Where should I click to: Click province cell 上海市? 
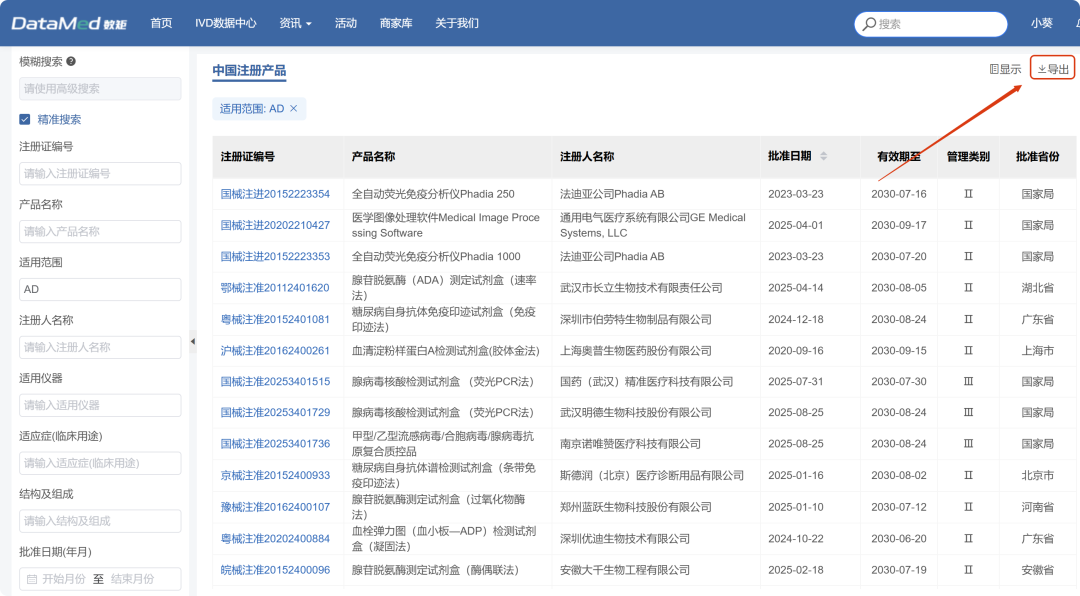click(x=1037, y=351)
